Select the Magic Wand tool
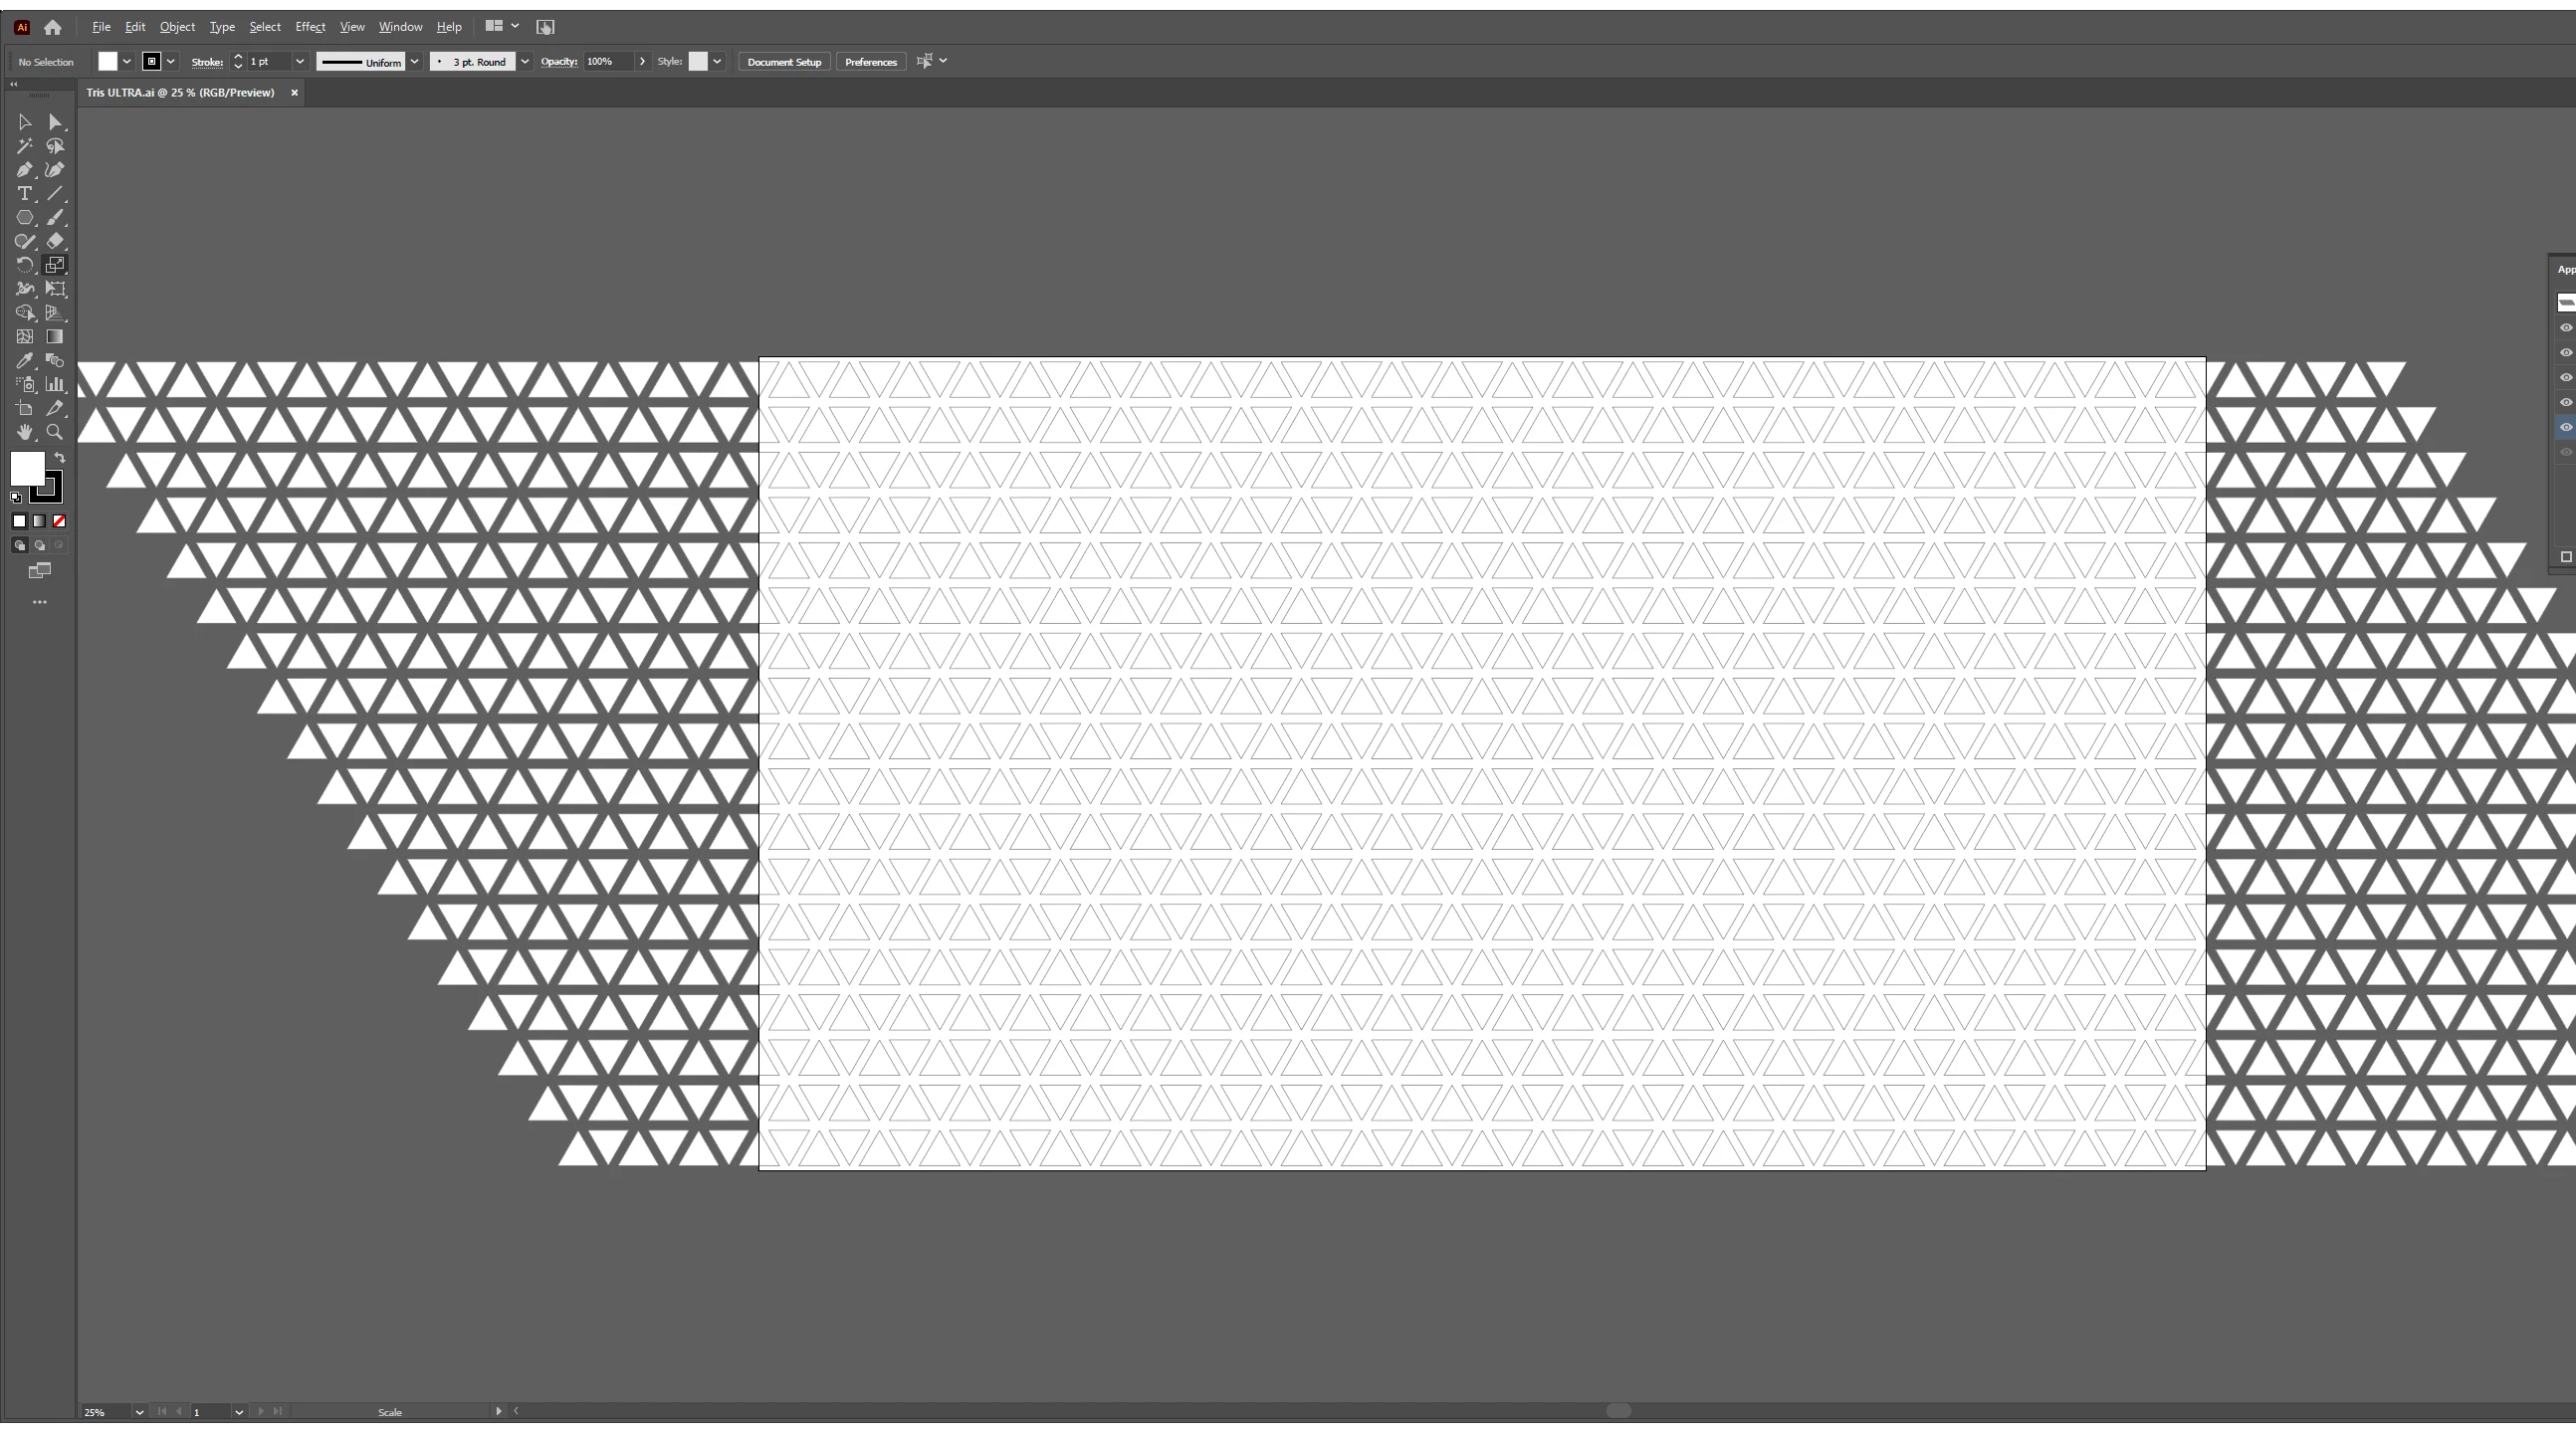The image size is (2576, 1433). point(24,146)
